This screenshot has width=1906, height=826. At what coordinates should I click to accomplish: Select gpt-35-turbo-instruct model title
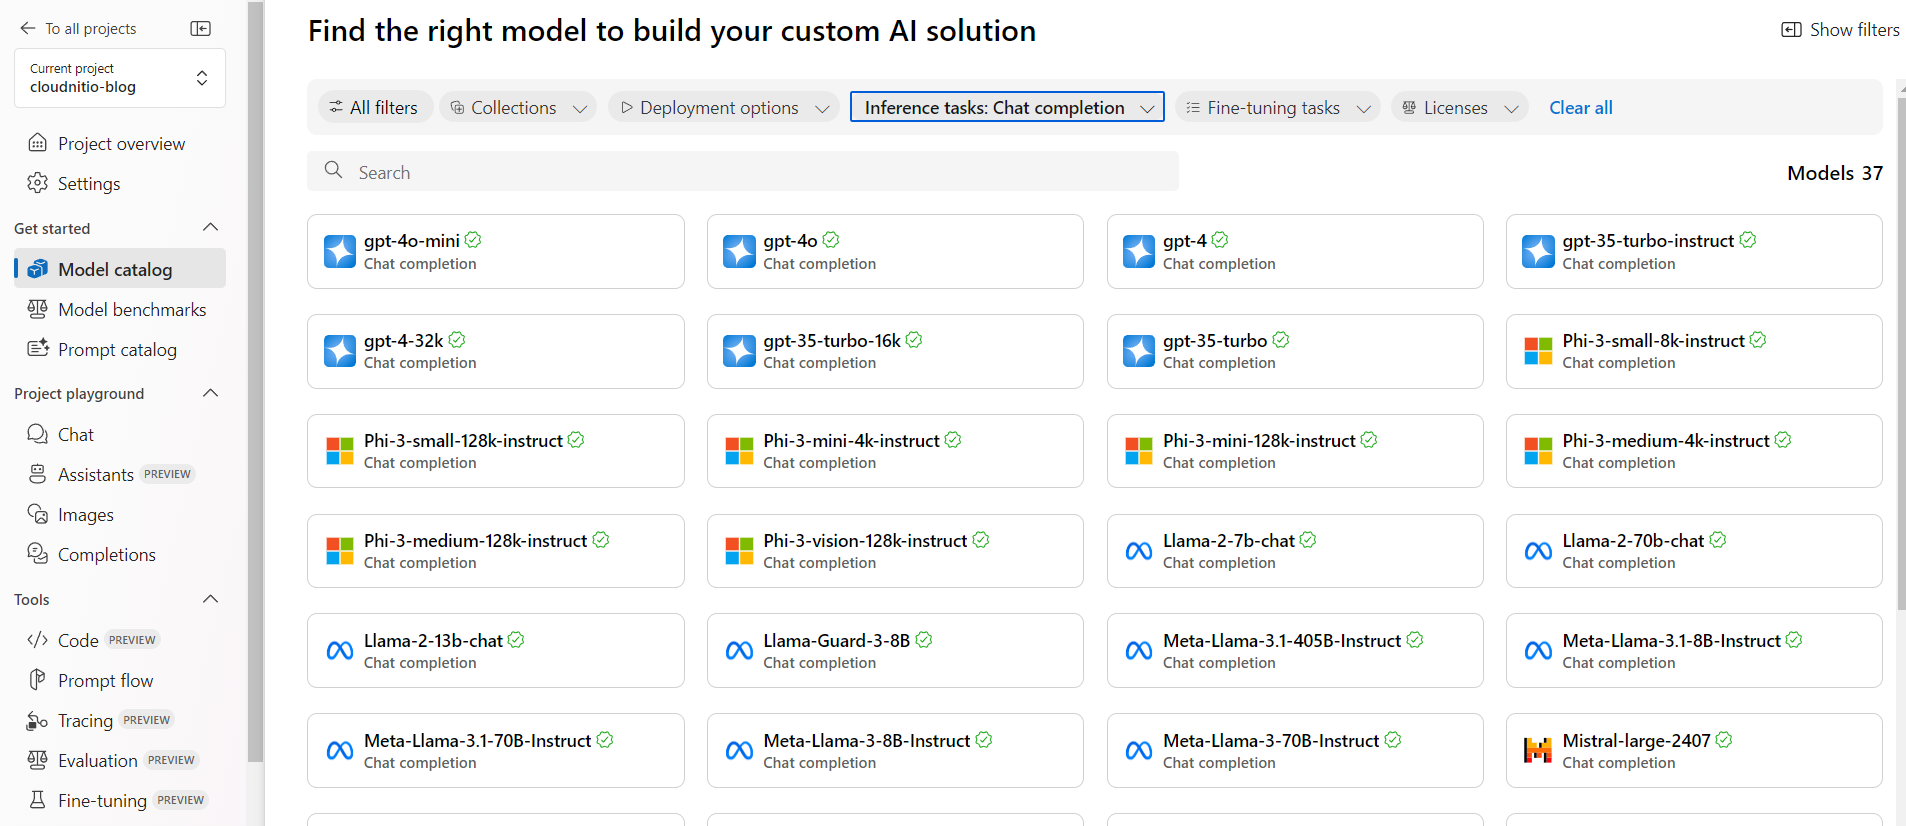coord(1648,241)
